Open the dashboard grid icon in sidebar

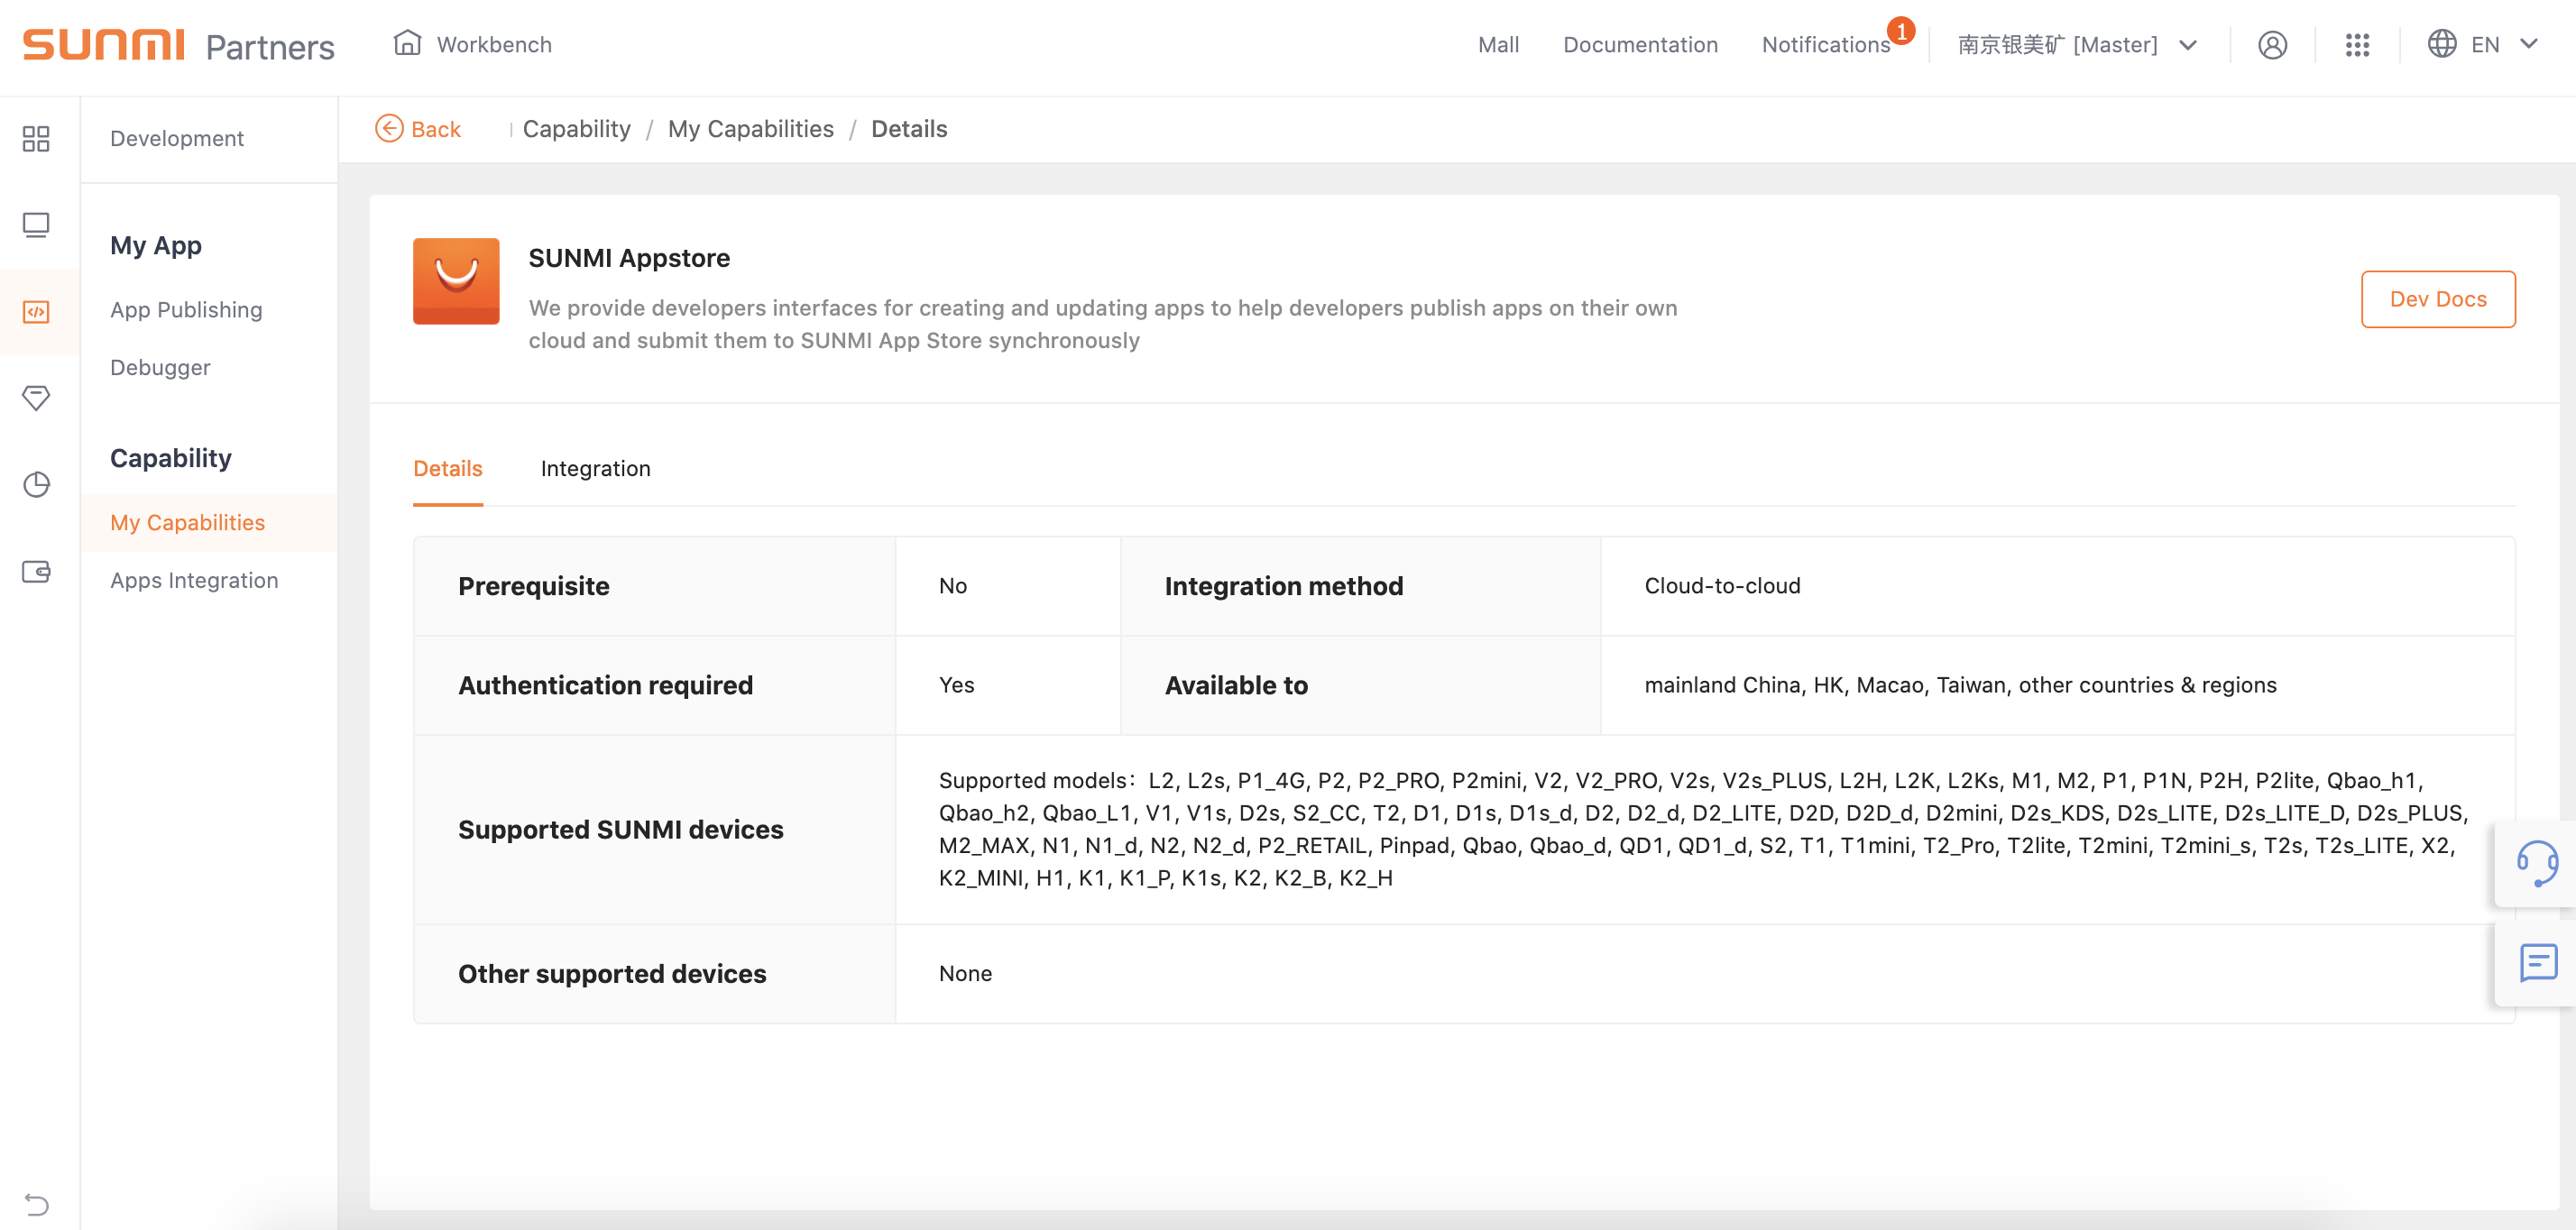tap(36, 138)
